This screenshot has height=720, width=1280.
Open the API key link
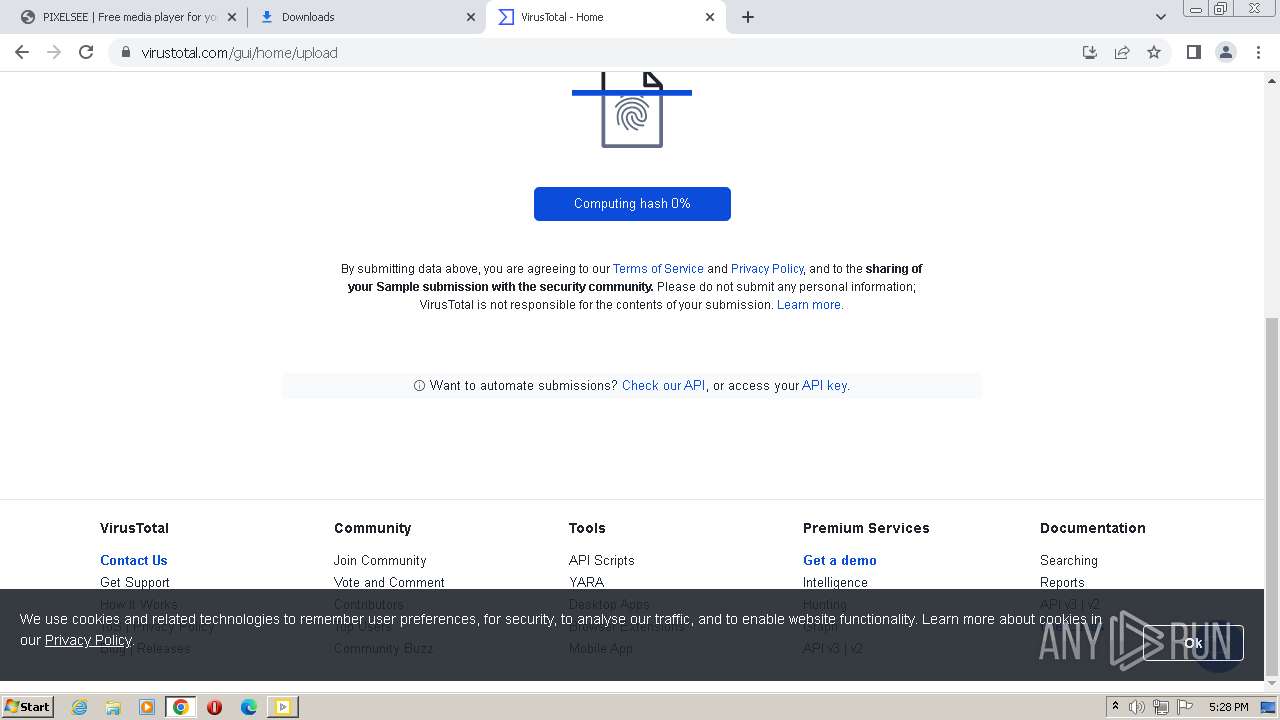[825, 386]
